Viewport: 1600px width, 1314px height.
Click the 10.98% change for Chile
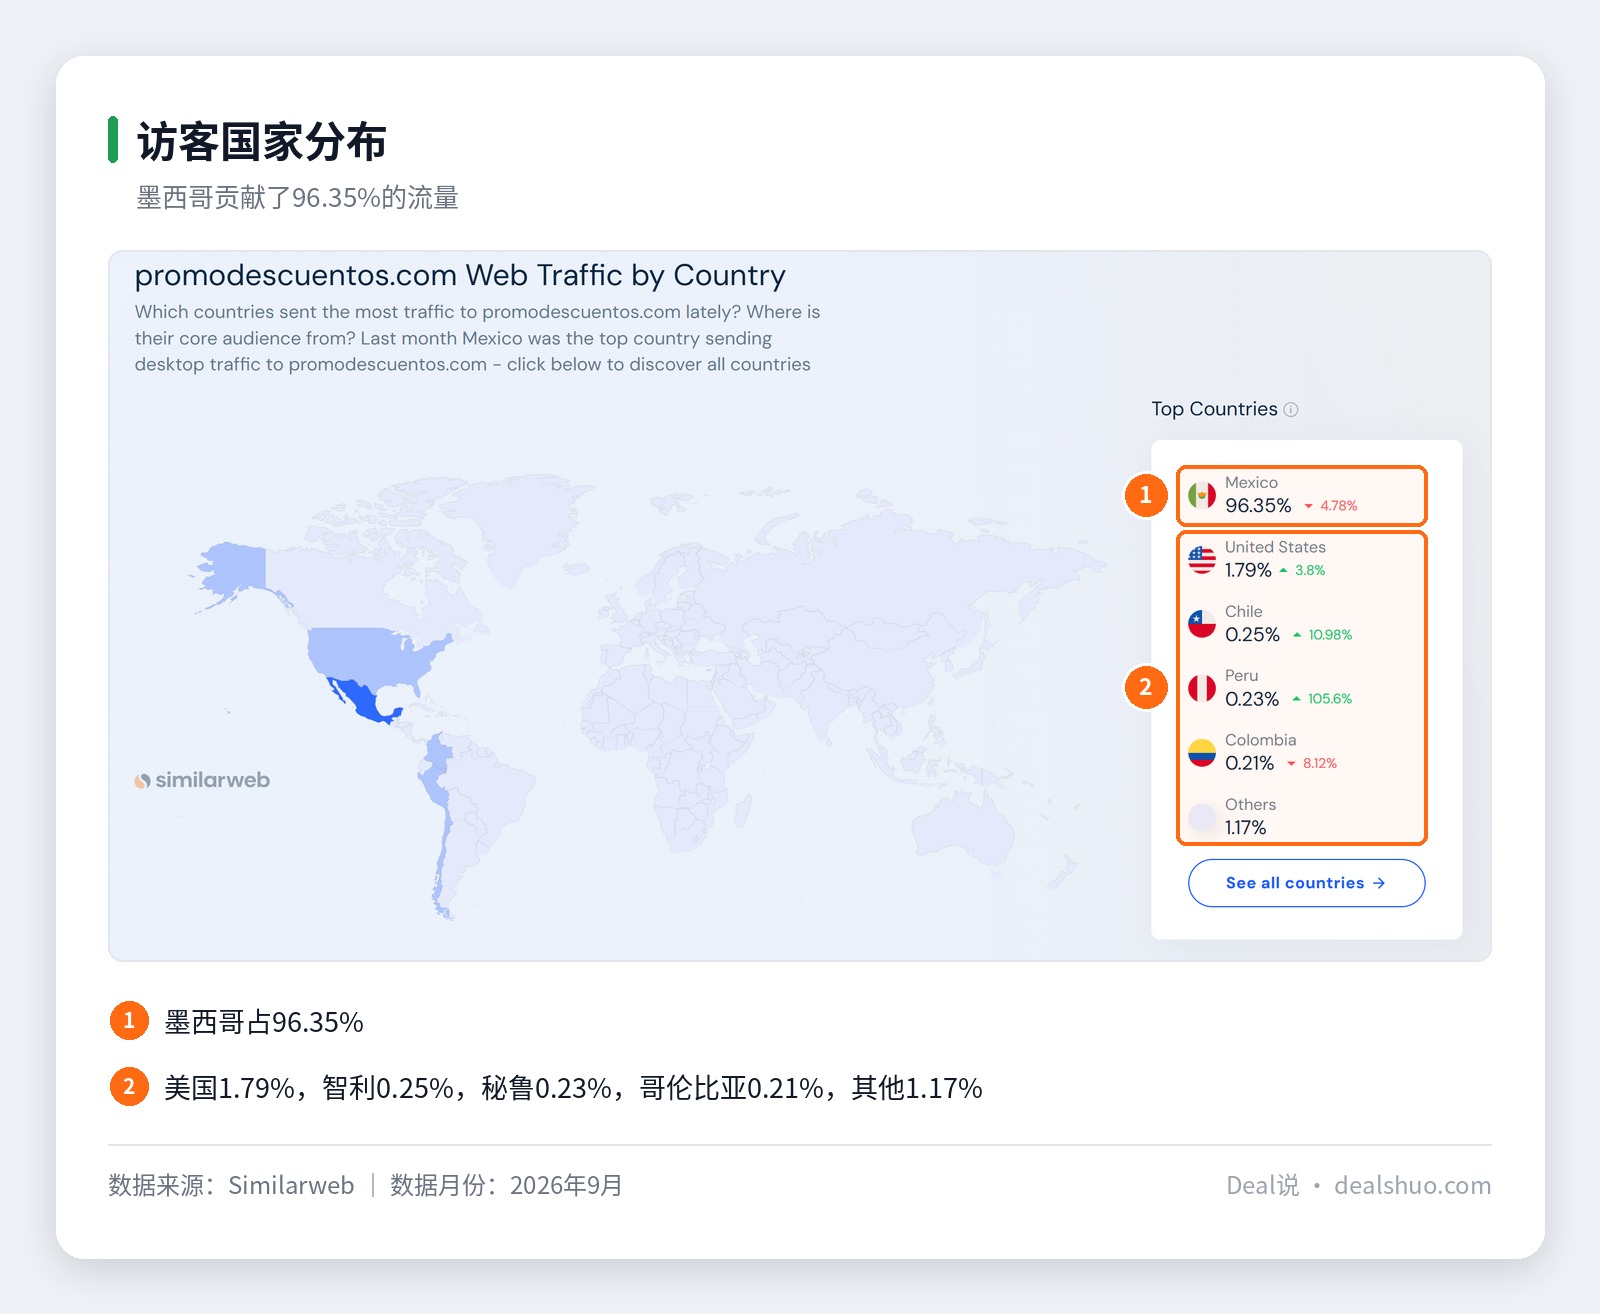tap(1322, 635)
